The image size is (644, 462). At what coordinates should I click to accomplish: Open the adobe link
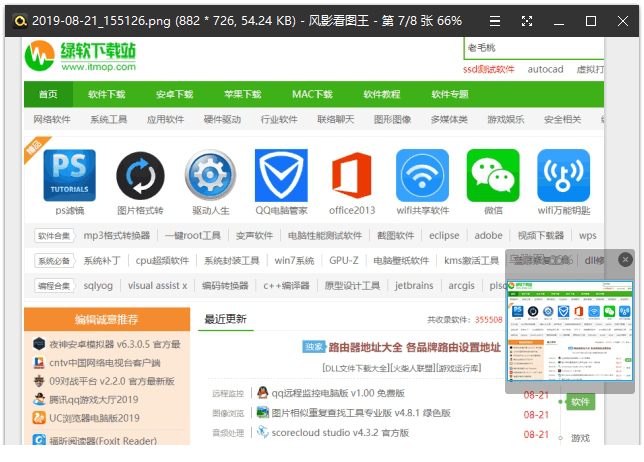488,236
